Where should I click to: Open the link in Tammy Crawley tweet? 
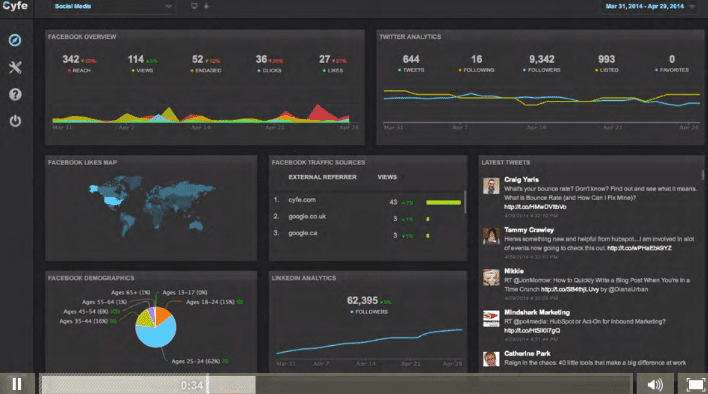click(639, 248)
